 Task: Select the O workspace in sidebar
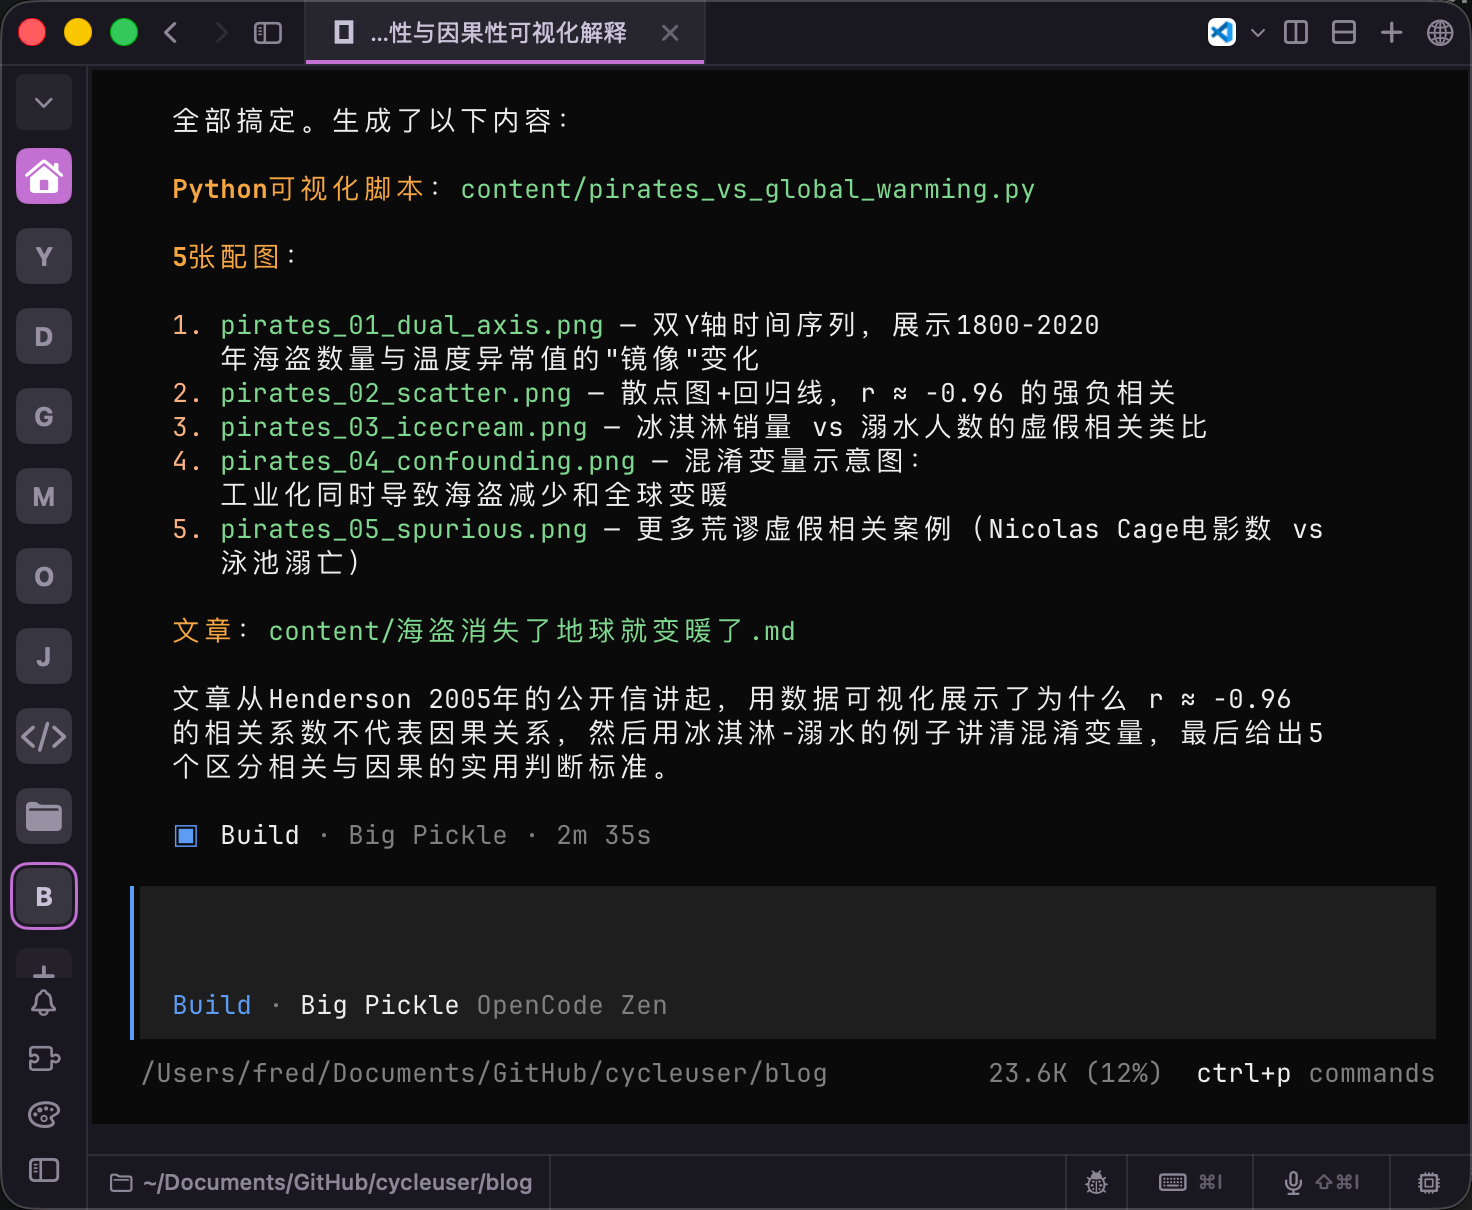point(44,577)
